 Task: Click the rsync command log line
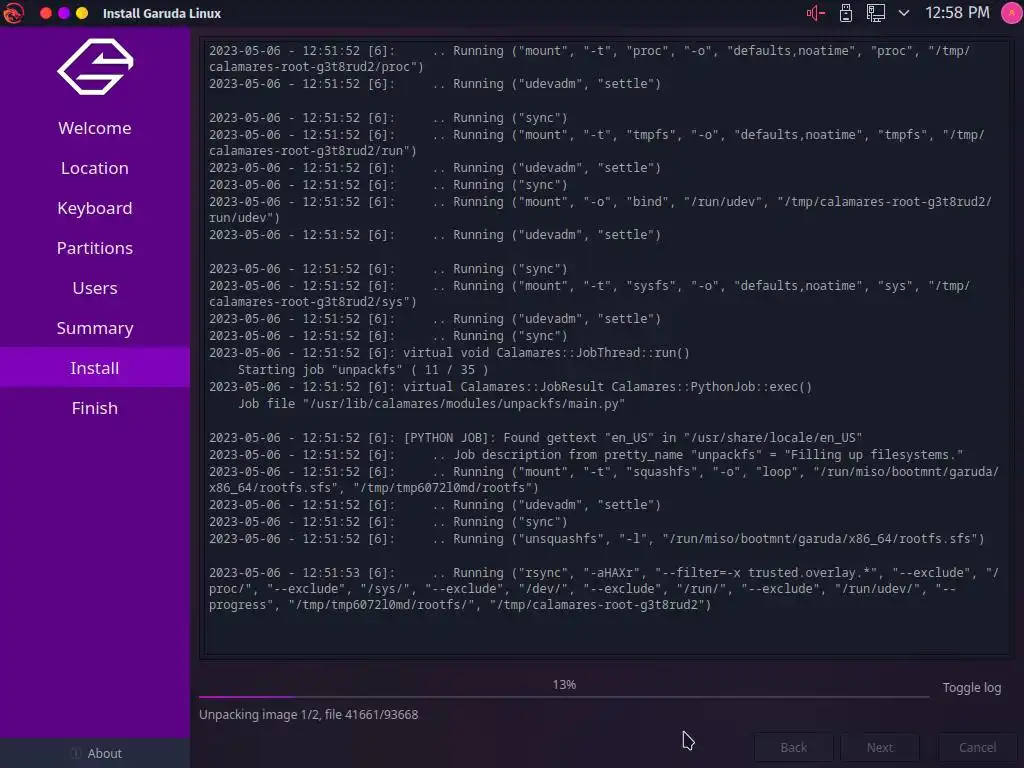(x=604, y=588)
